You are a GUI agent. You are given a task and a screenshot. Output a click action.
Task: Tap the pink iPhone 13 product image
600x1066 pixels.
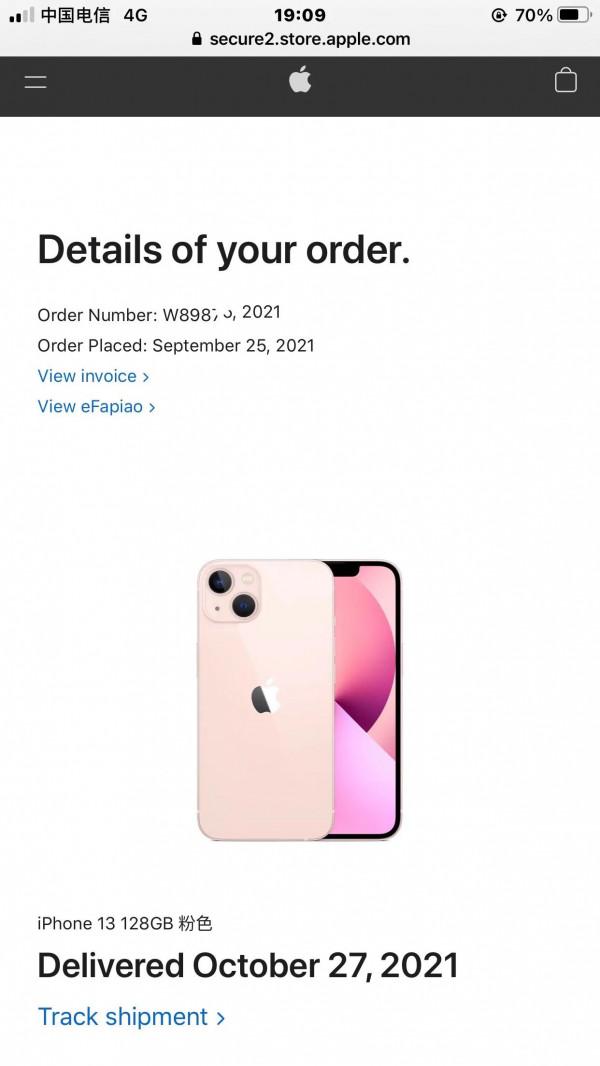point(300,700)
